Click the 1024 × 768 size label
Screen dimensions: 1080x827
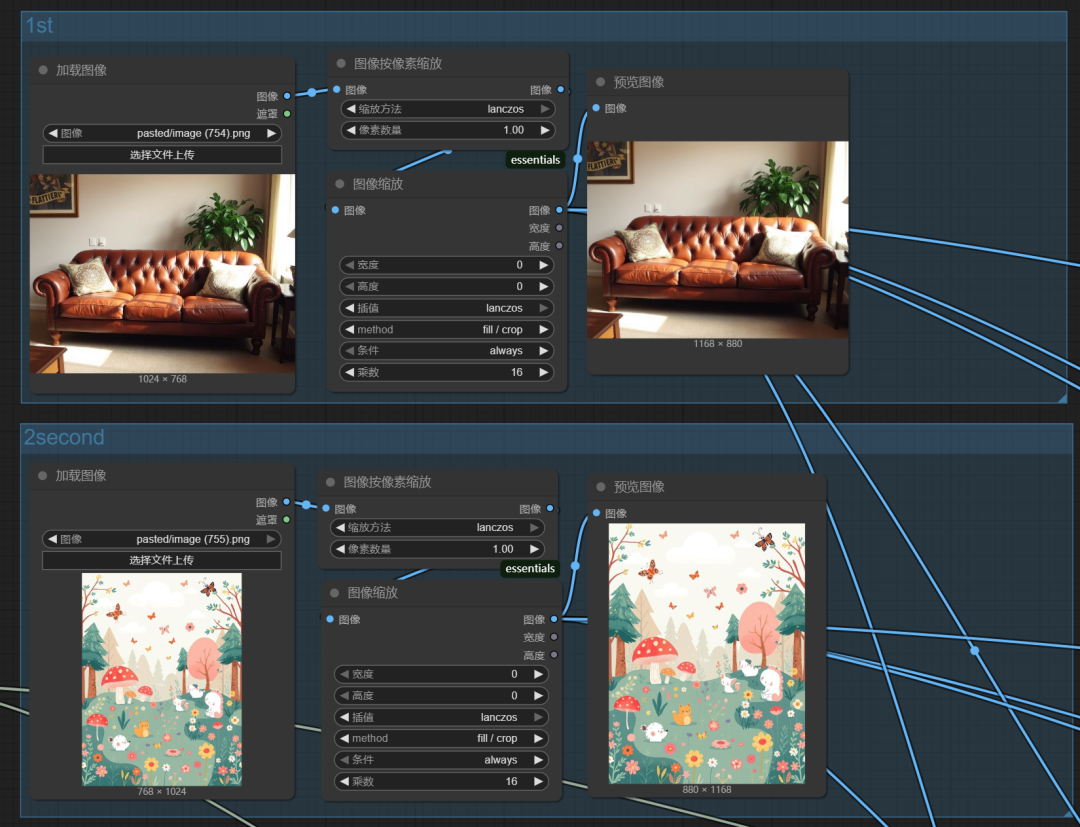tap(163, 379)
